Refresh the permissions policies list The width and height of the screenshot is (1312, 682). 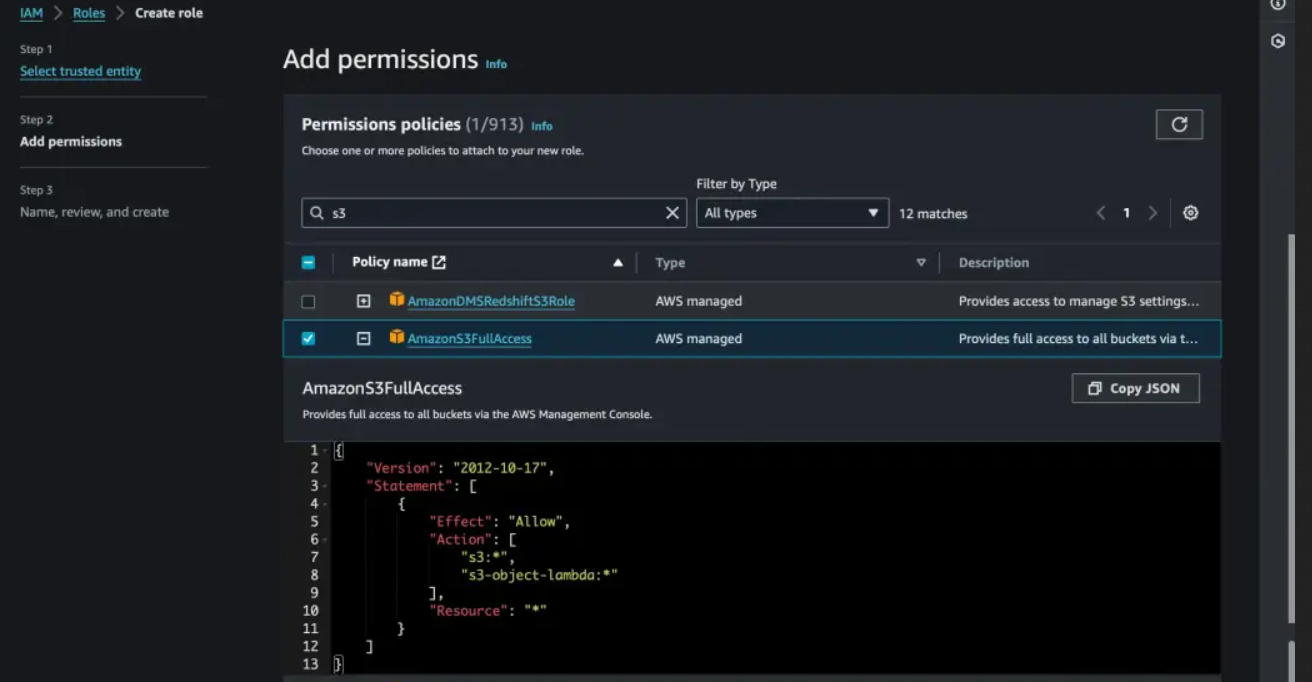pyautogui.click(x=1179, y=124)
